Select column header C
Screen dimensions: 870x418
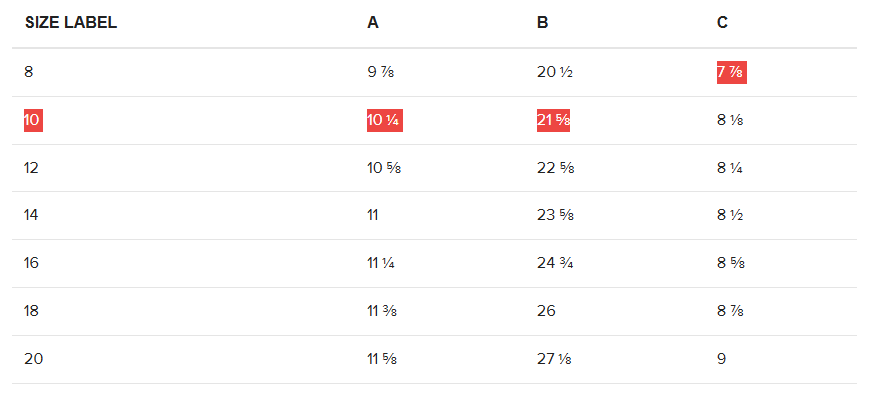722,23
